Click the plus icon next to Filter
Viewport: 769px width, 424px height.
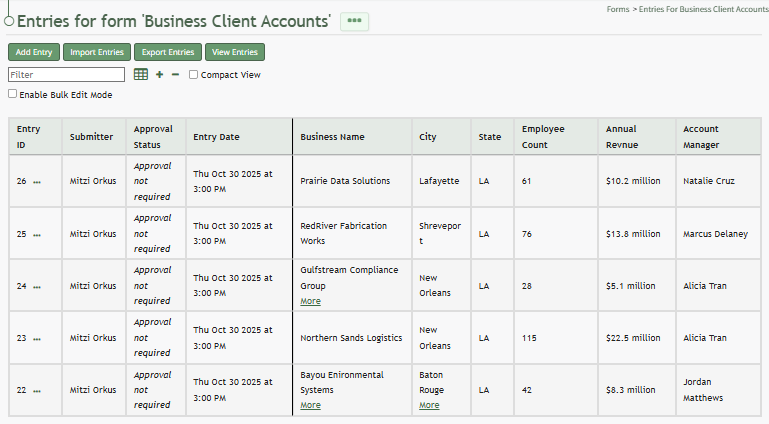[159, 75]
